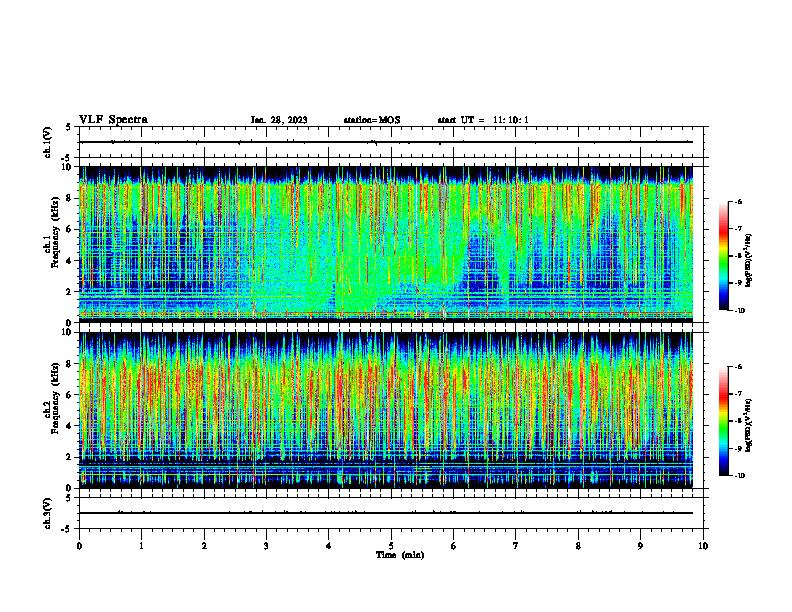Click the ch.2 colorbar log(PSD) units label
The width and height of the screenshot is (792, 612).
(x=749, y=426)
